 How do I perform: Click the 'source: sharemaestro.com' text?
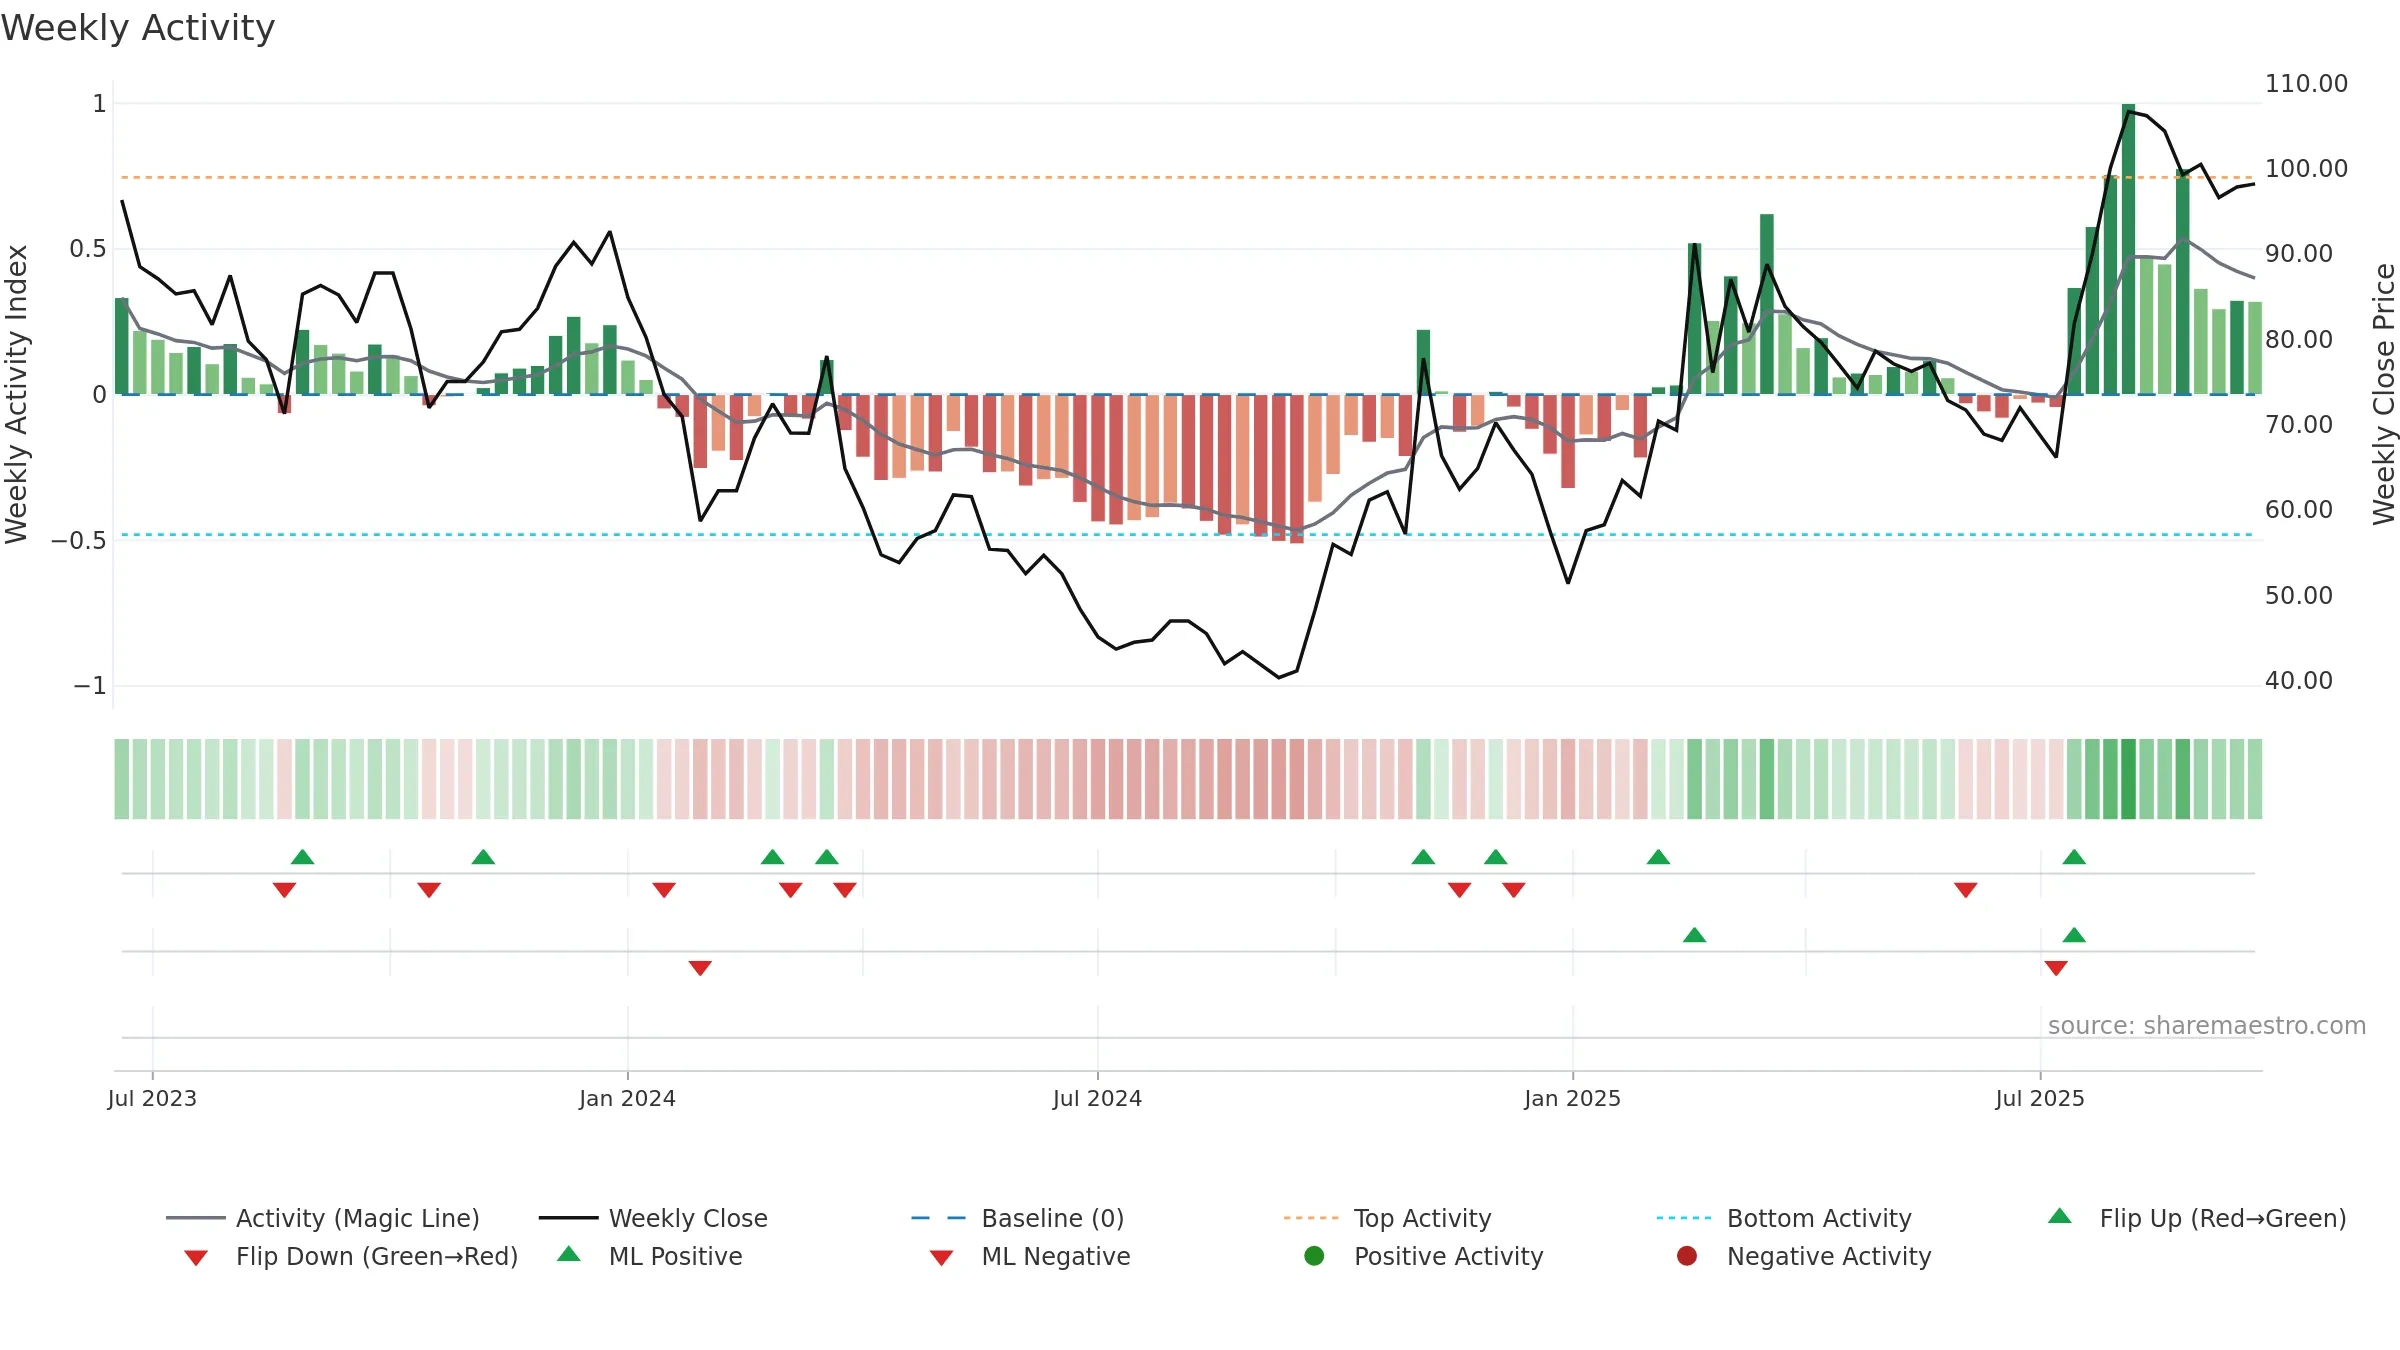point(2206,1025)
